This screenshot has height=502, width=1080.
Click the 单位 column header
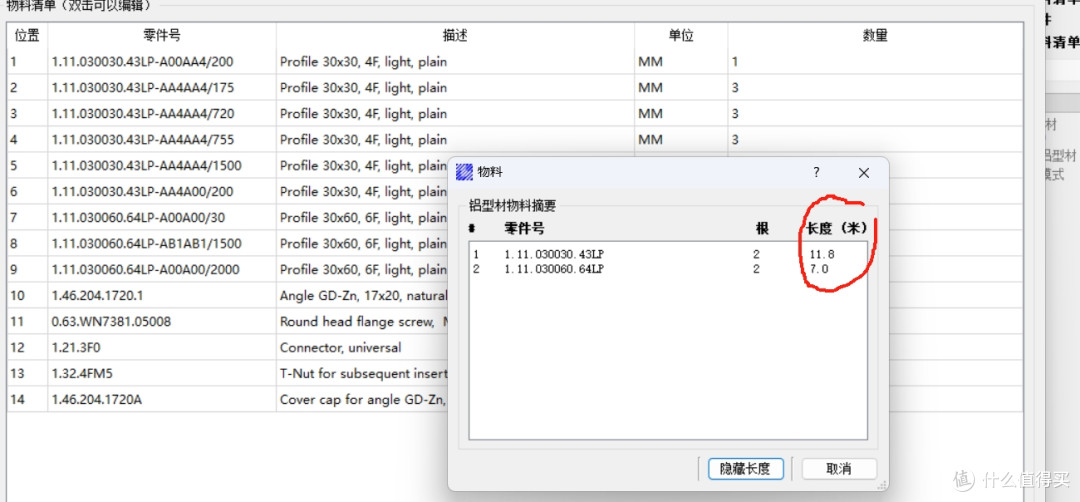pyautogui.click(x=681, y=35)
